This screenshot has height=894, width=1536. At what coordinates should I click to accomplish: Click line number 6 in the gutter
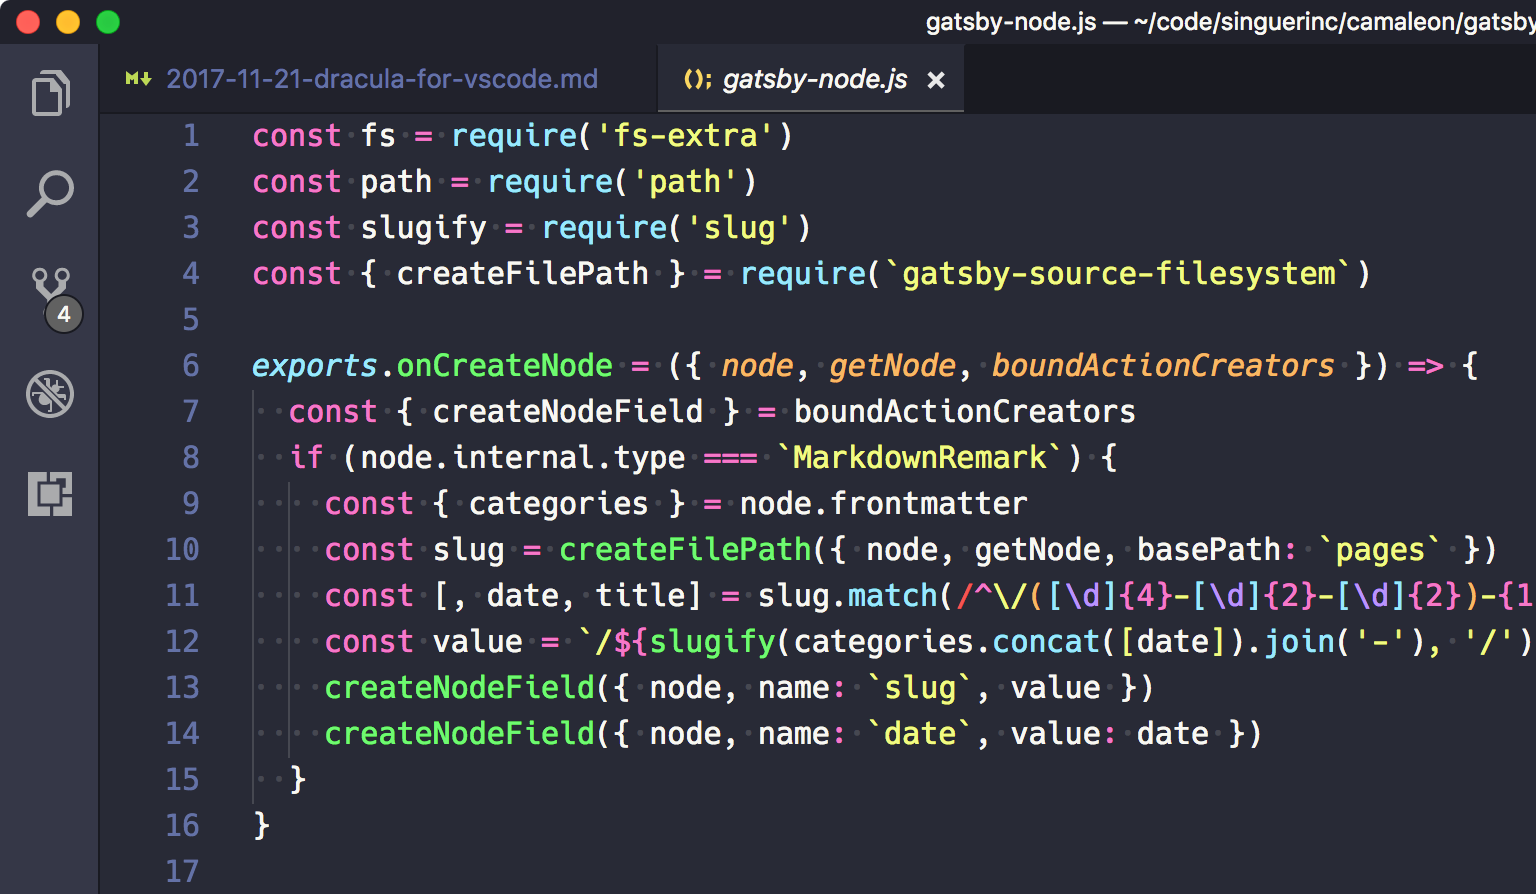[191, 365]
